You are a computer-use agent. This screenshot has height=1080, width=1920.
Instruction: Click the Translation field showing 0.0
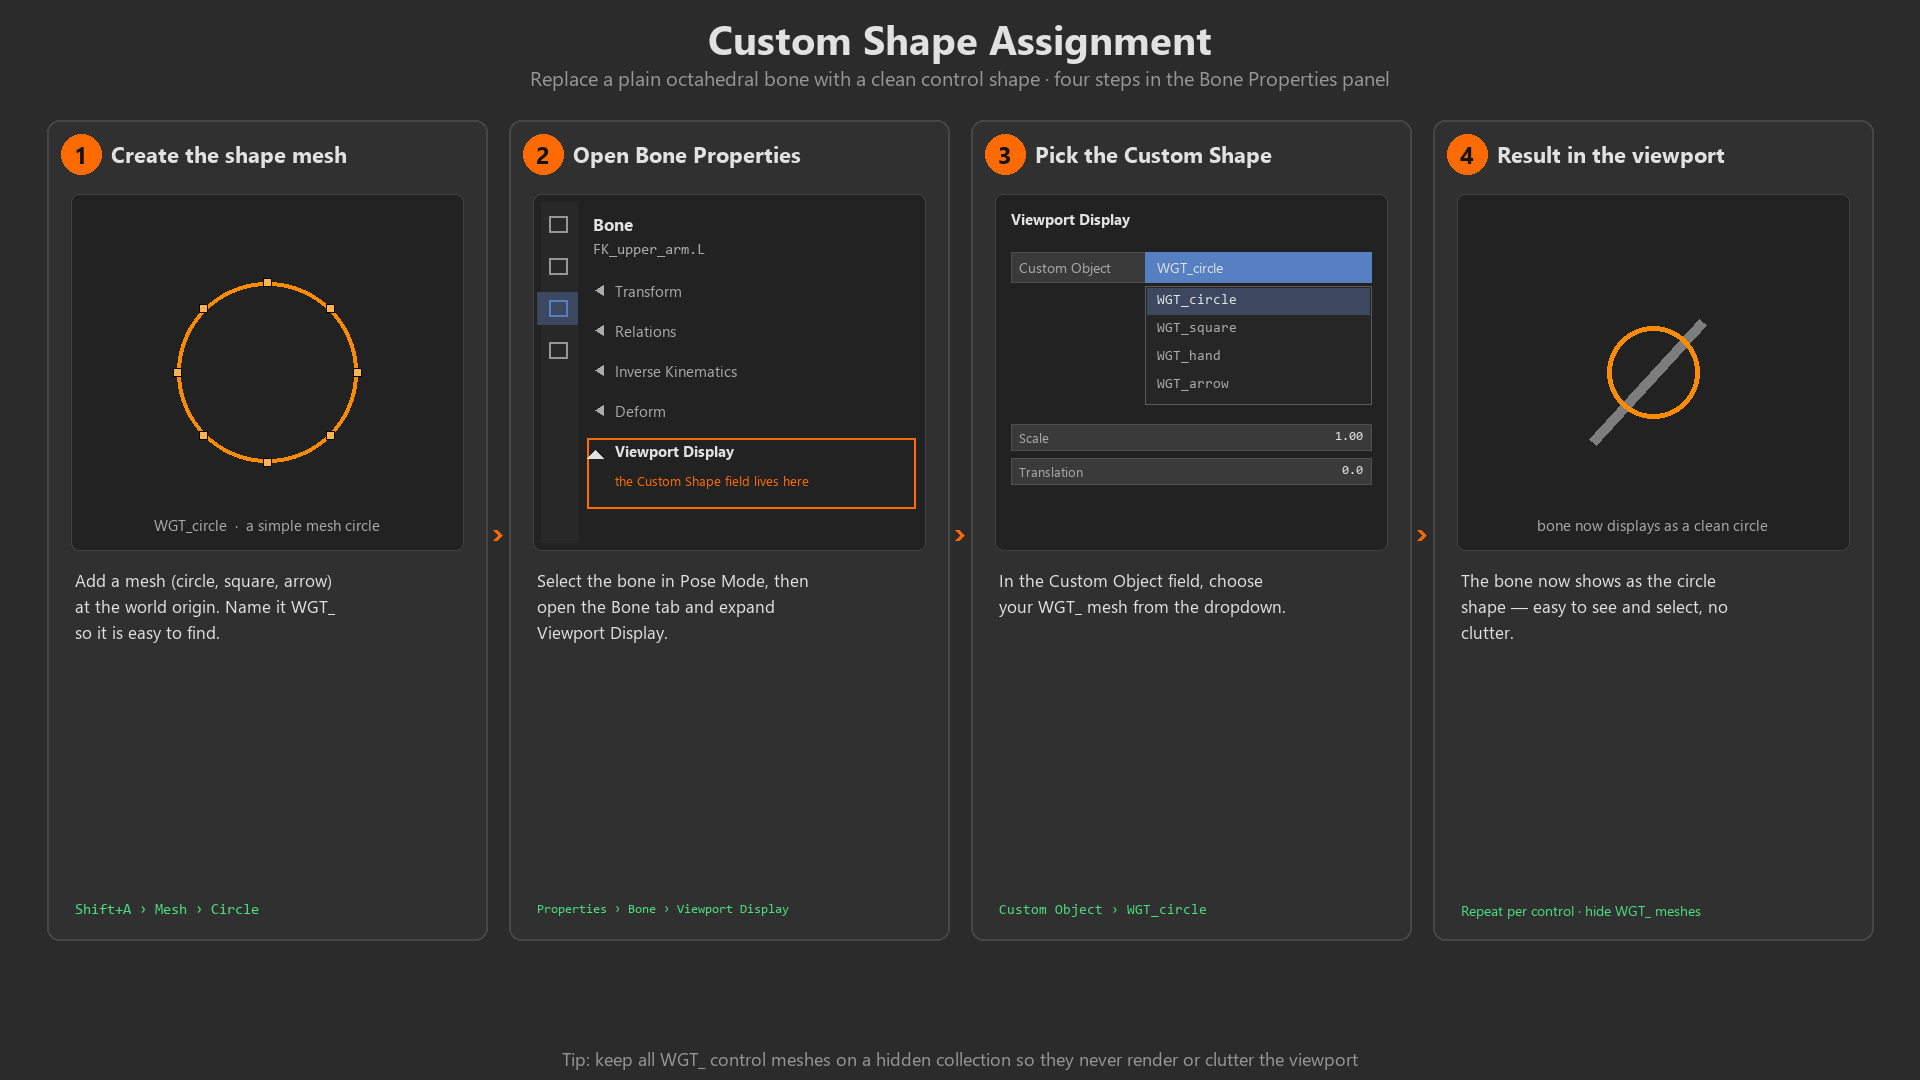point(1191,472)
